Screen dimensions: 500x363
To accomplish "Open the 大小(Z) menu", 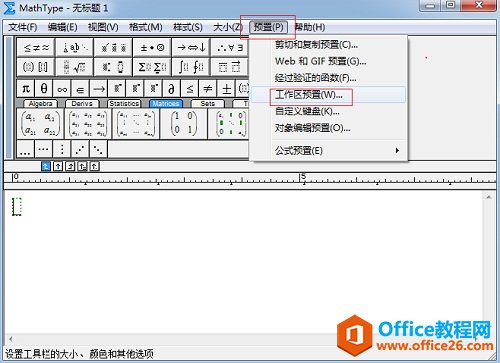I will (228, 27).
